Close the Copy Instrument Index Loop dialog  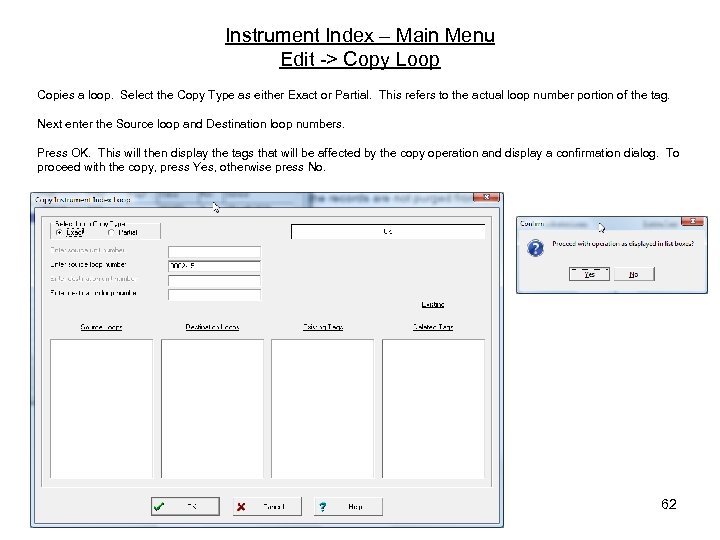(x=486, y=197)
